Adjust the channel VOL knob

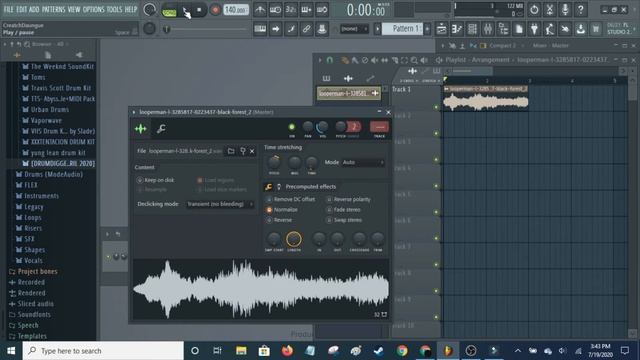[322, 127]
